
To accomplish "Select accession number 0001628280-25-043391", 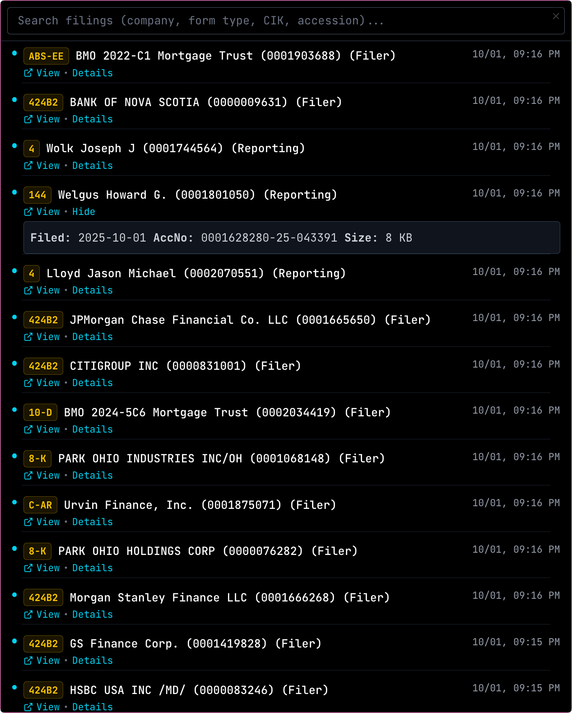I will click(x=269, y=238).
